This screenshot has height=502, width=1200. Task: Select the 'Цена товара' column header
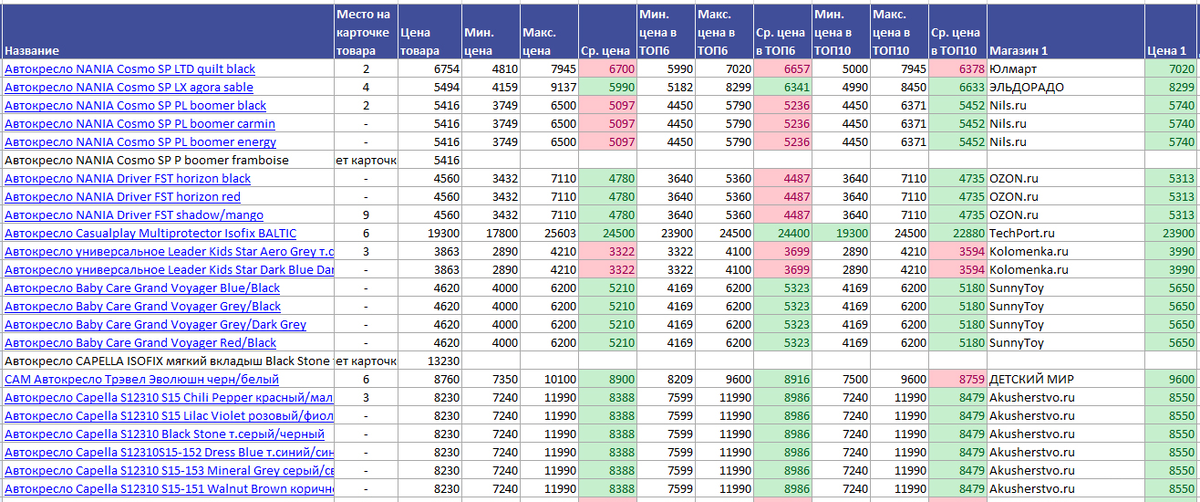click(430, 31)
